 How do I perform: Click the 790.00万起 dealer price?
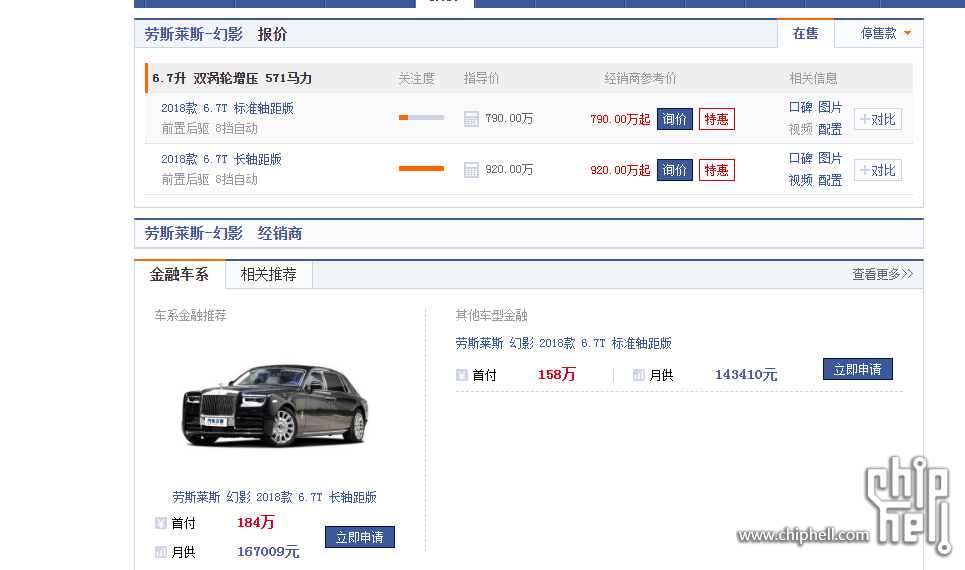coord(620,119)
